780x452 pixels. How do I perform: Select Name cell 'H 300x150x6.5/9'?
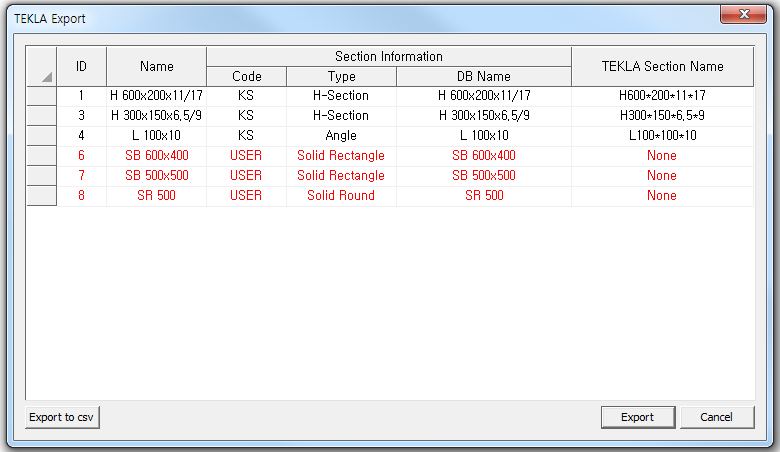click(x=157, y=116)
